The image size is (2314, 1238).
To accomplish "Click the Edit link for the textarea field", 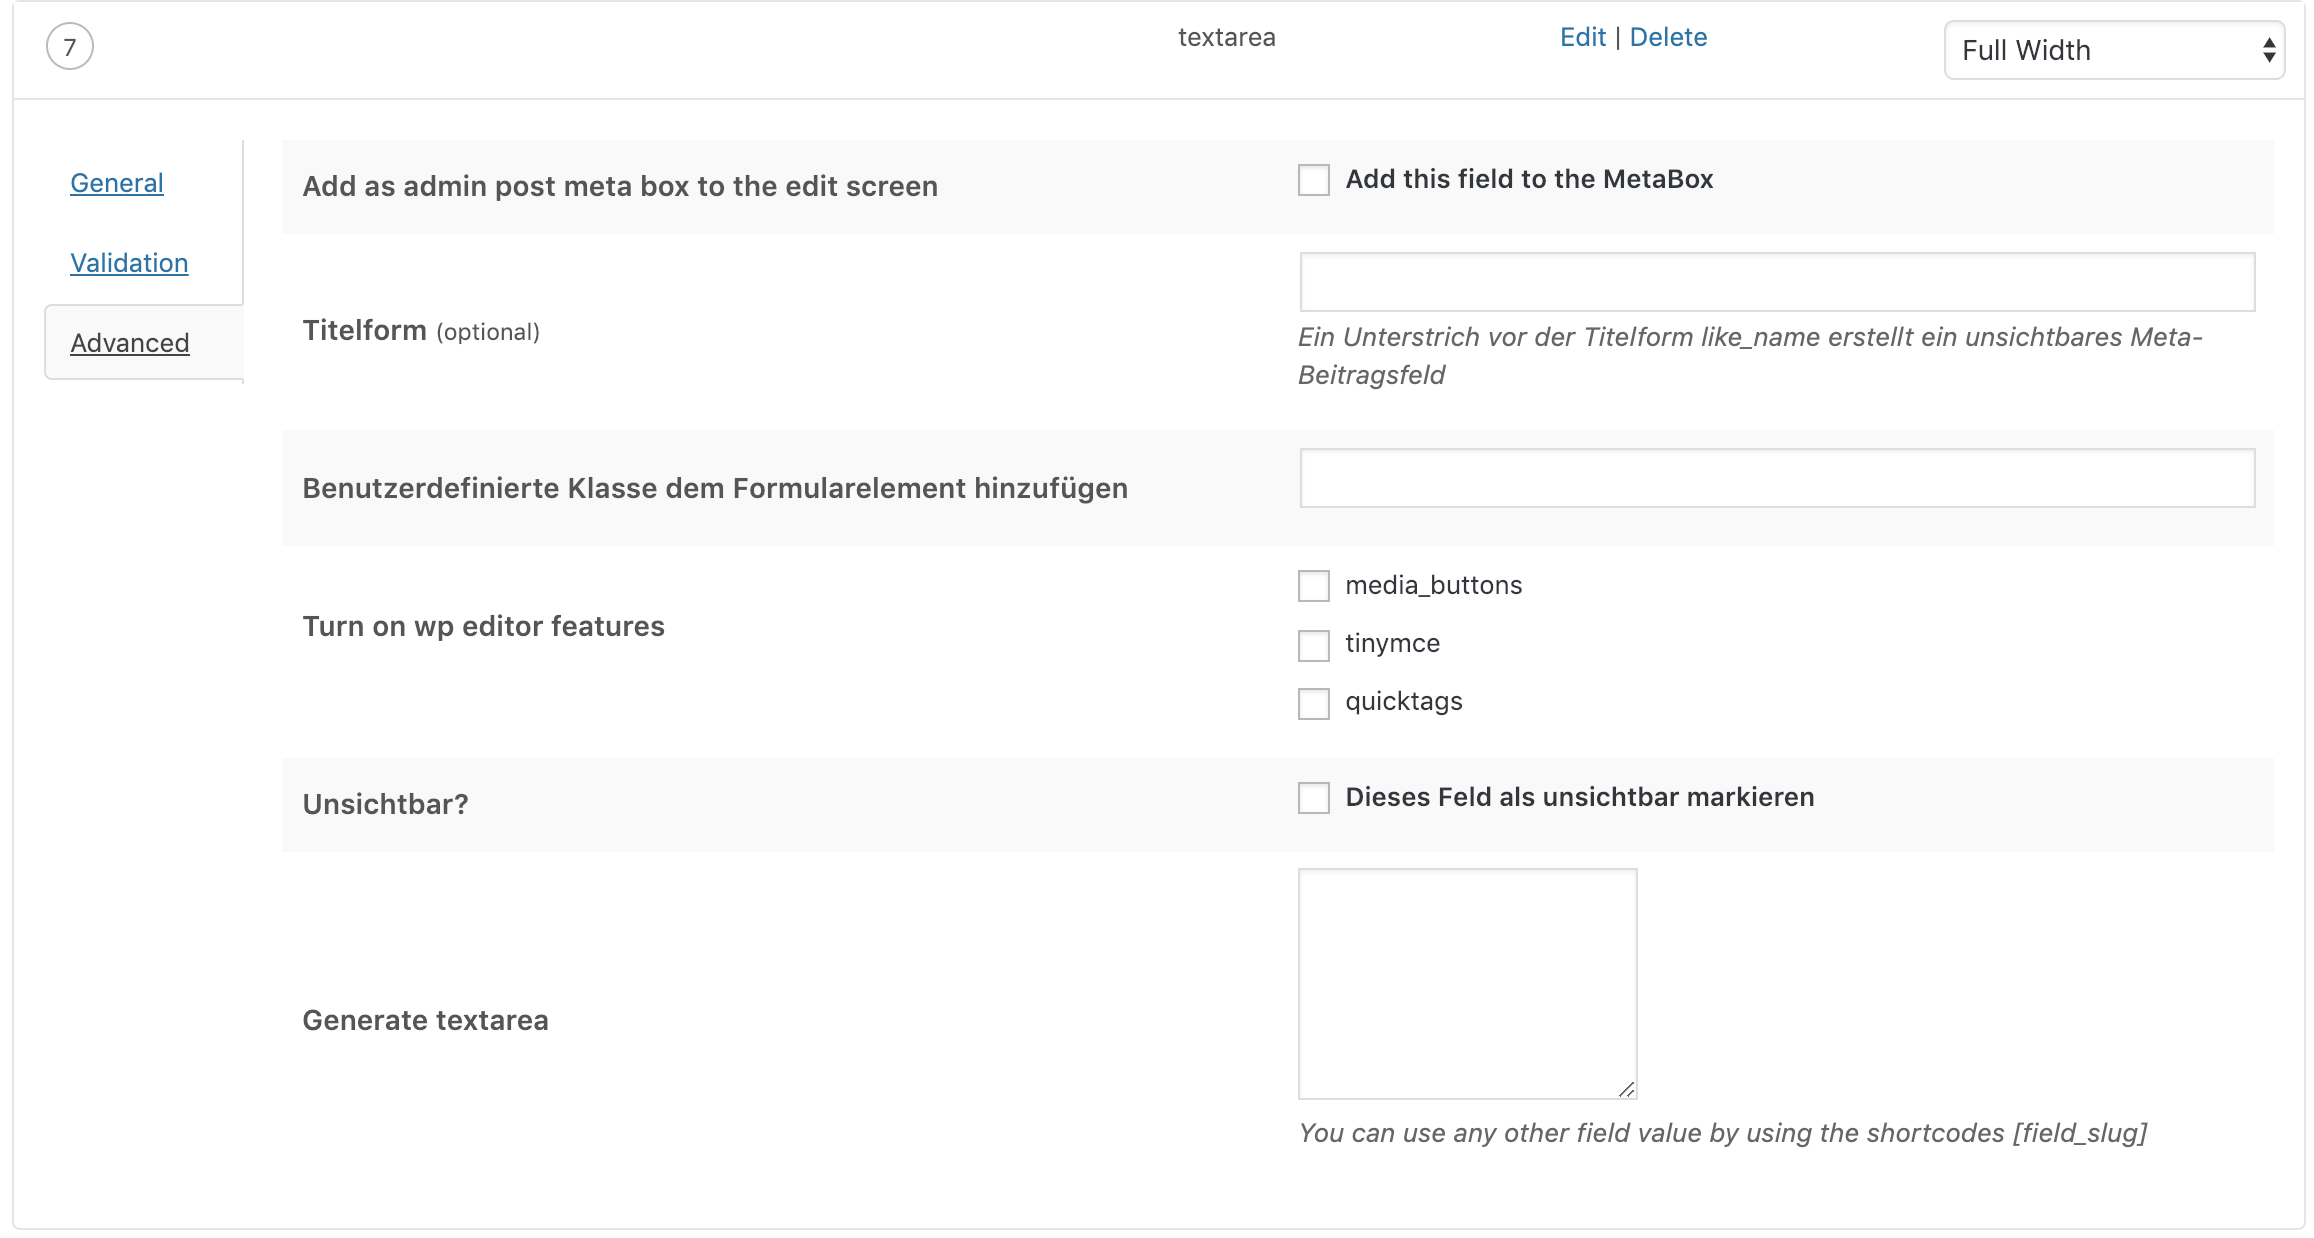I will [x=1583, y=37].
